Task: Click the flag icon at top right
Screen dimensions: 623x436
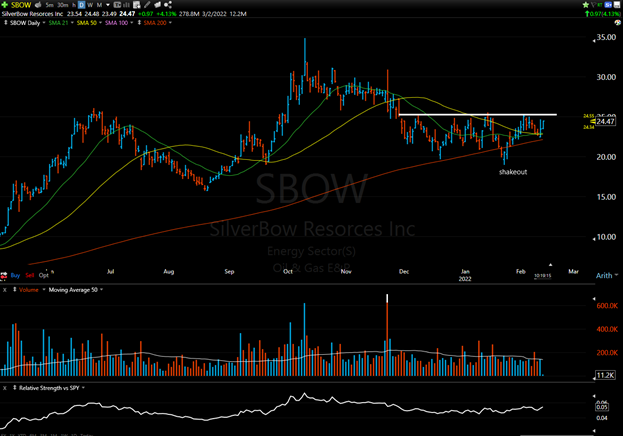Action: point(594,5)
